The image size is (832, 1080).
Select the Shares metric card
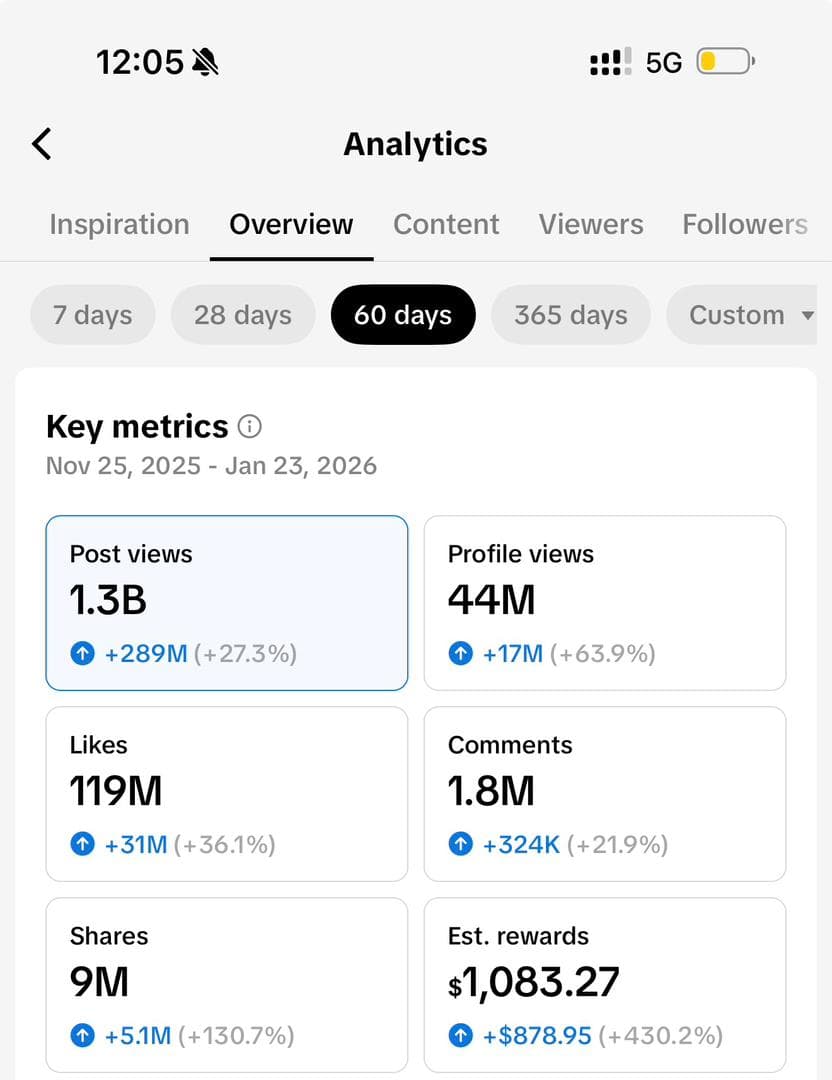(227, 985)
